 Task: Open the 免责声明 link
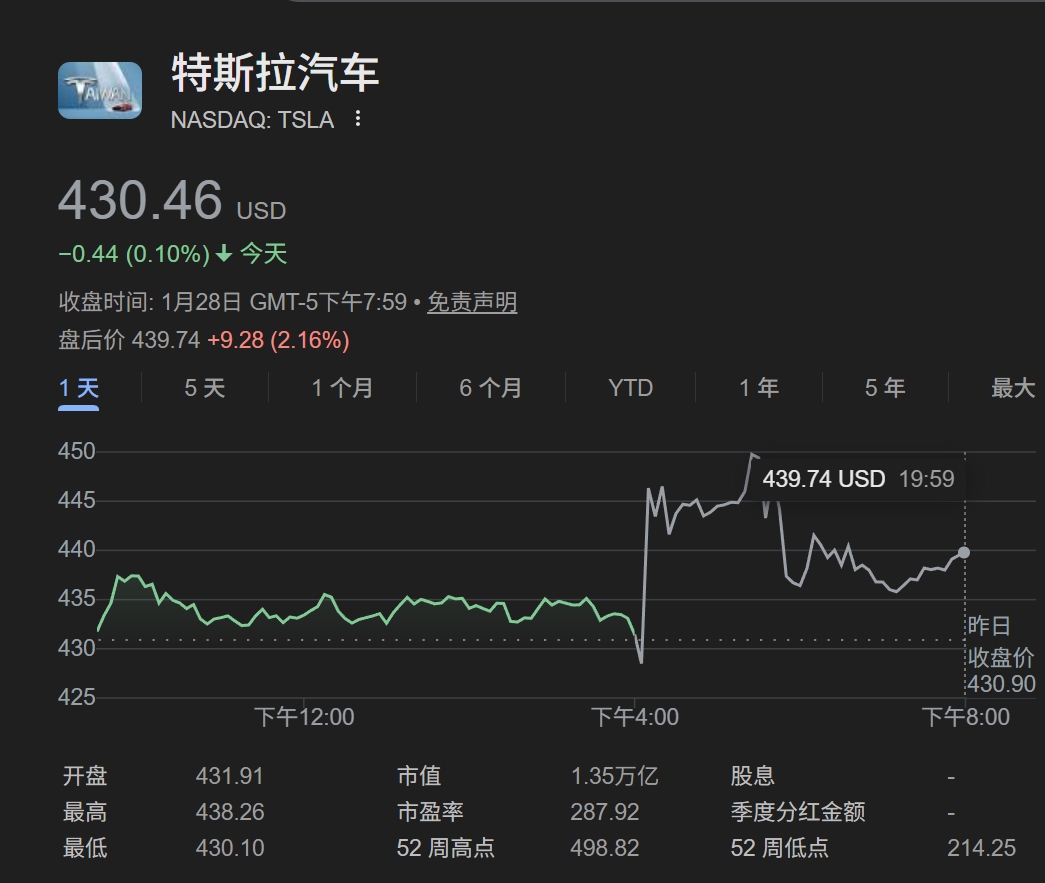(x=472, y=302)
